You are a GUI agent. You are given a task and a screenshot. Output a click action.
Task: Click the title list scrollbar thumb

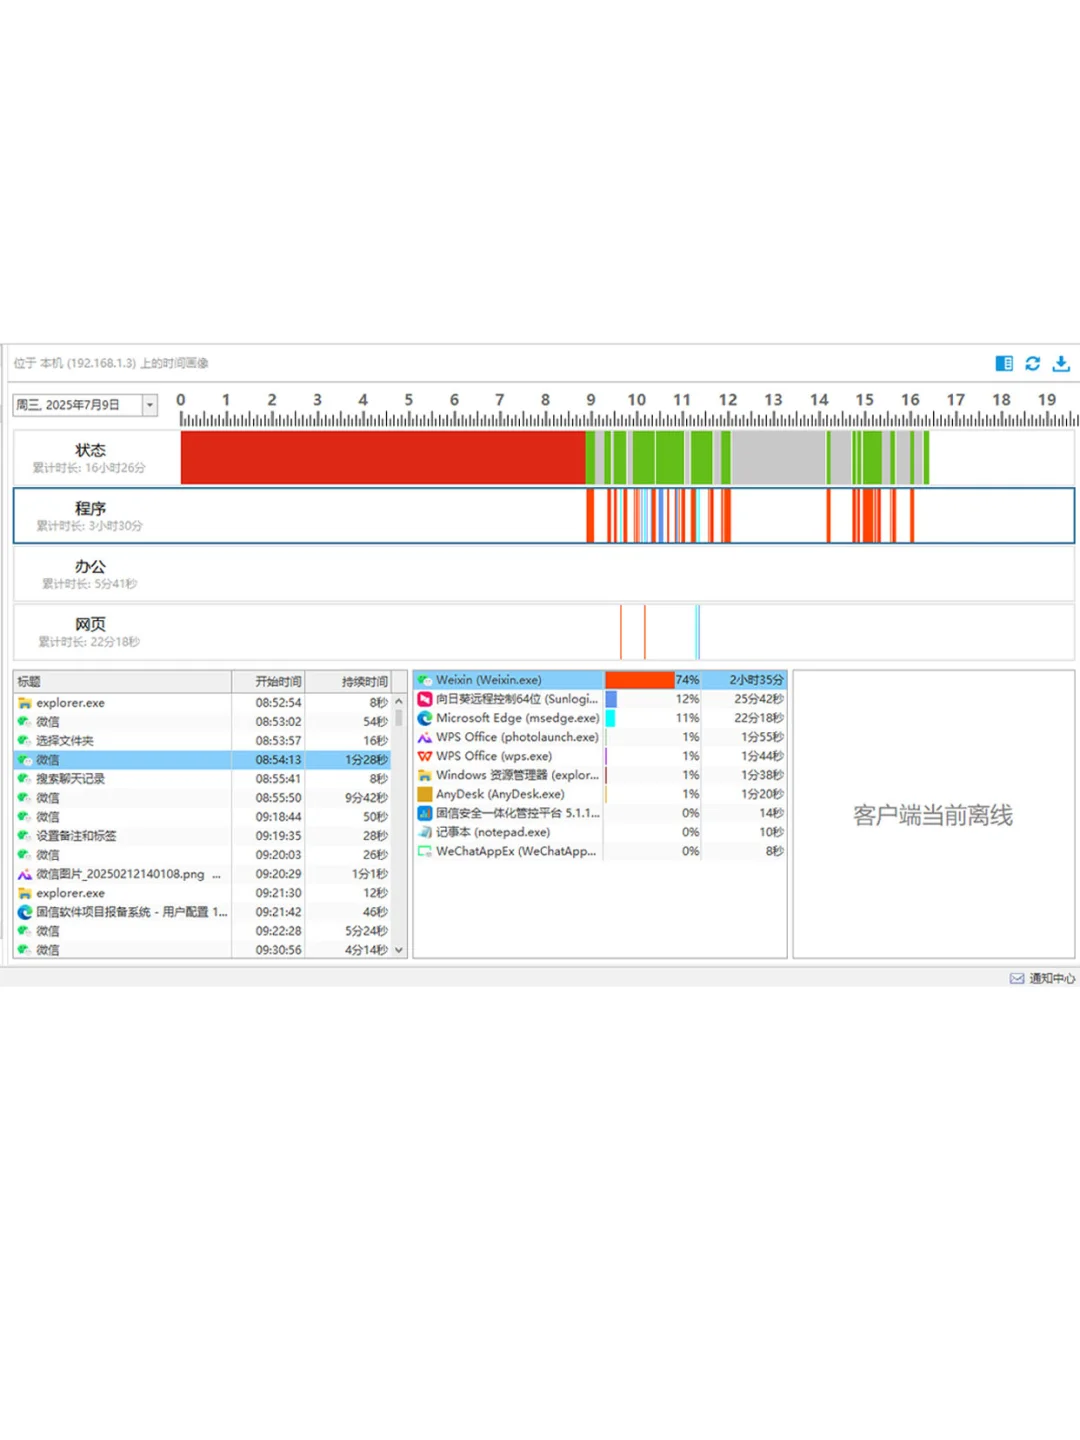pos(399,718)
